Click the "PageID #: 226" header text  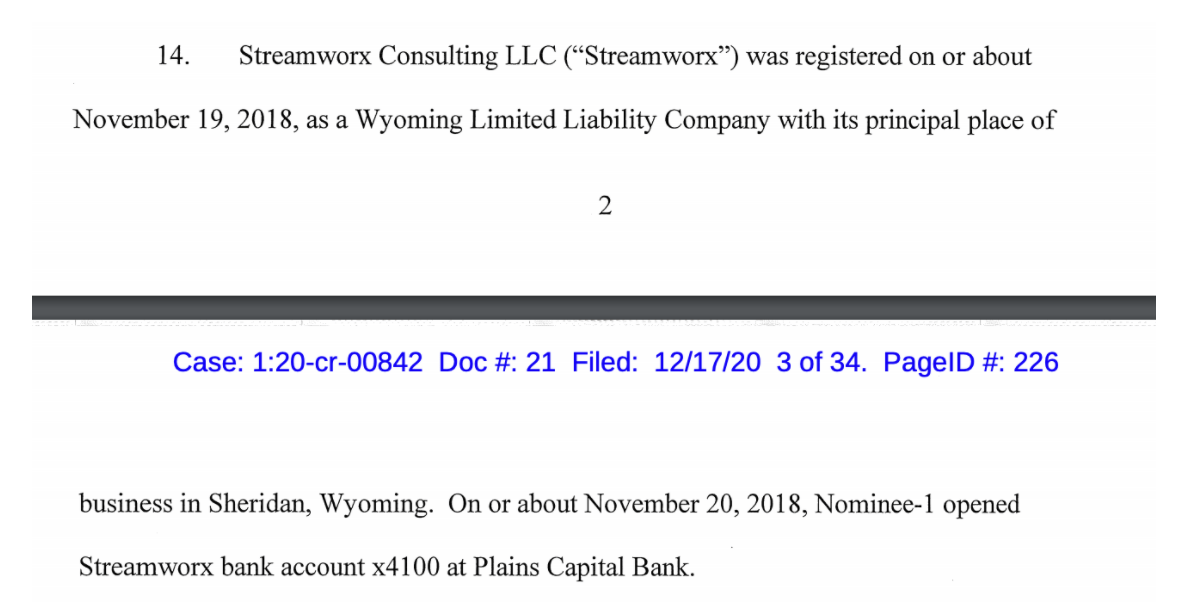pyautogui.click(x=970, y=362)
